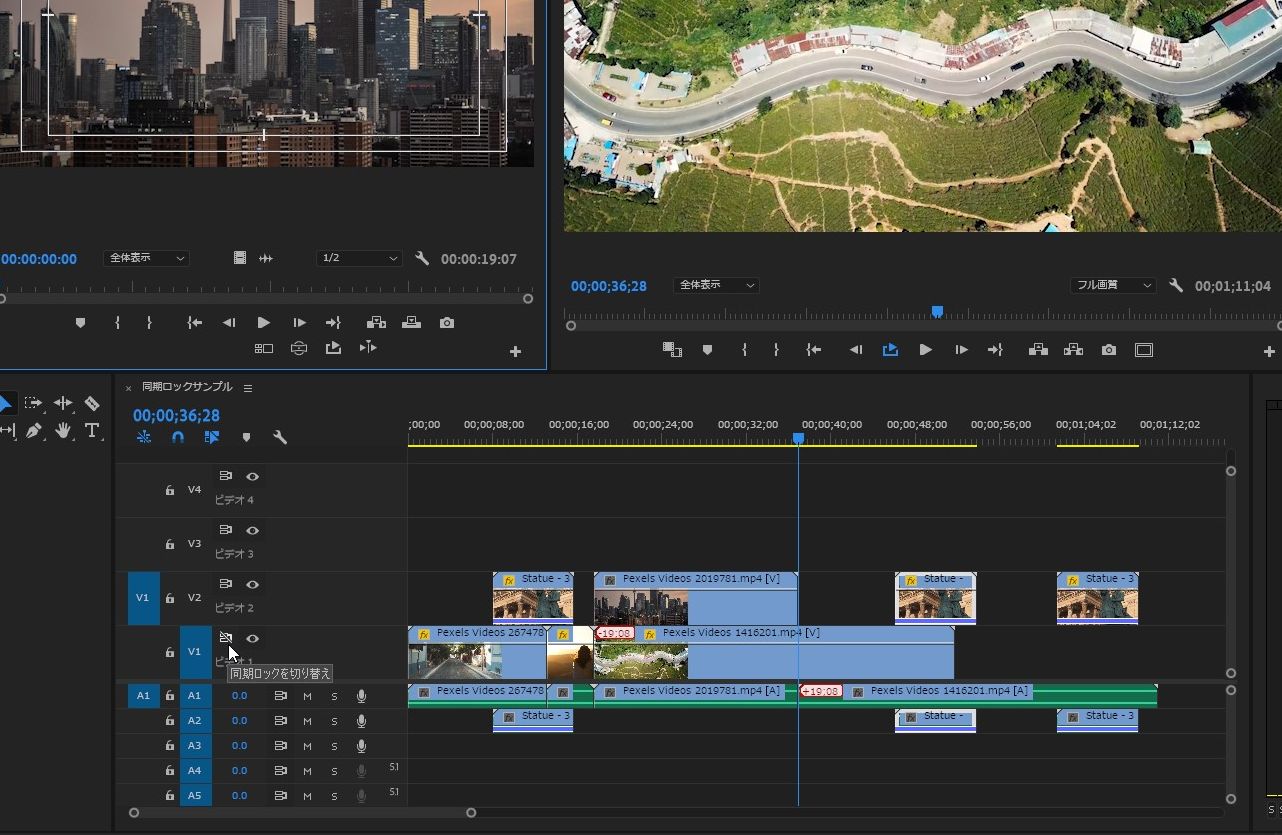Mute audio track A1
This screenshot has height=835, width=1282.
point(307,695)
